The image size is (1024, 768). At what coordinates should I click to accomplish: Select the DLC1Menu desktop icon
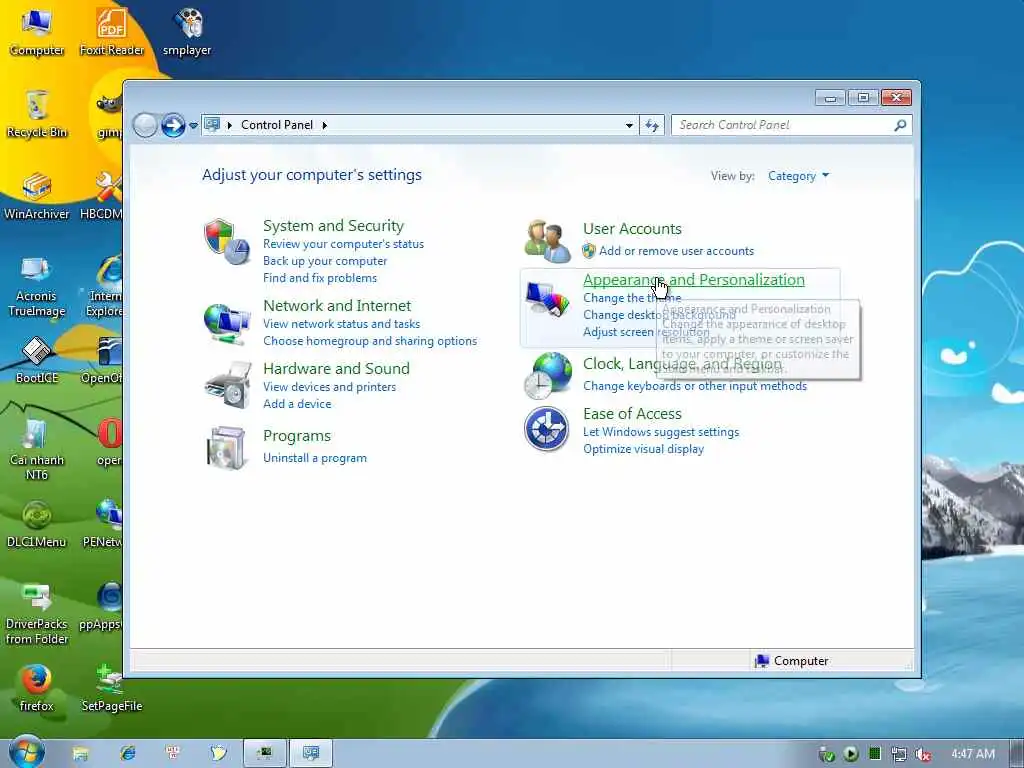point(37,524)
